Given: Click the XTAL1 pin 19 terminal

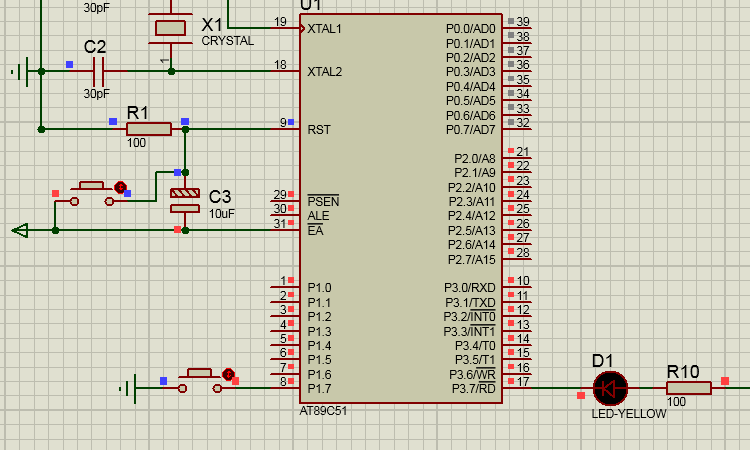Looking at the screenshot, I should pos(285,27).
